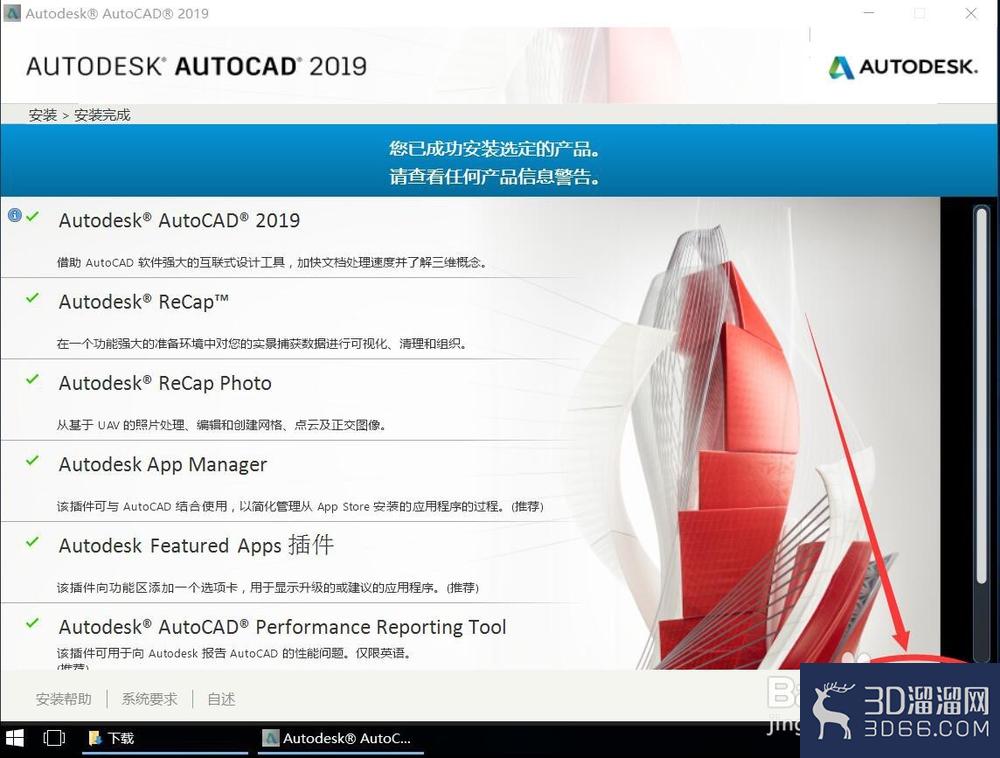Click the AUTODESK AUTOCAD 2019 header title
This screenshot has width=1000, height=758.
click(x=196, y=66)
